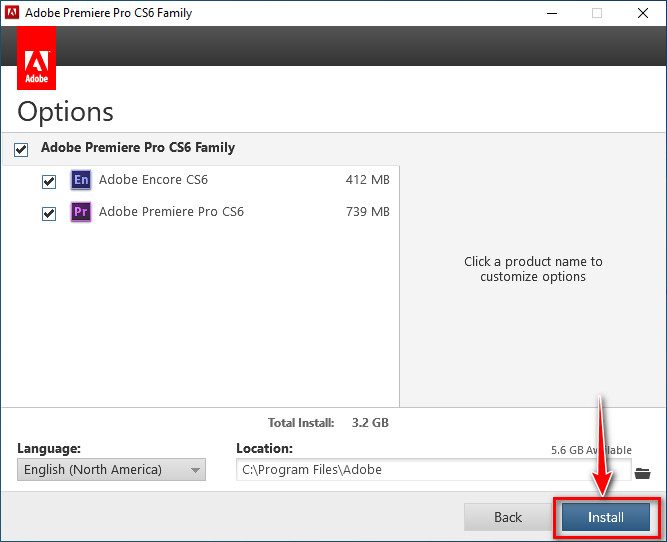667x542 pixels.
Task: Click the title bar Adobe application icon
Action: click(12, 13)
